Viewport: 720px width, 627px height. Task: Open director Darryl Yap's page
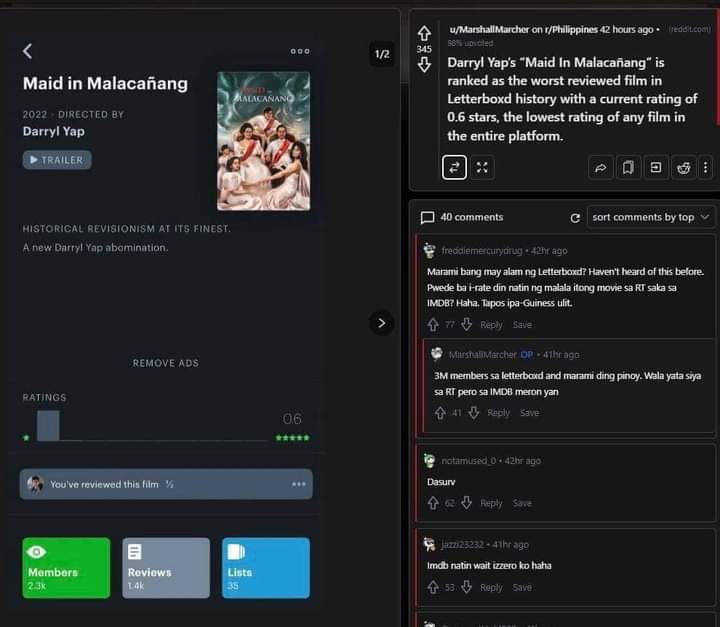(x=54, y=131)
